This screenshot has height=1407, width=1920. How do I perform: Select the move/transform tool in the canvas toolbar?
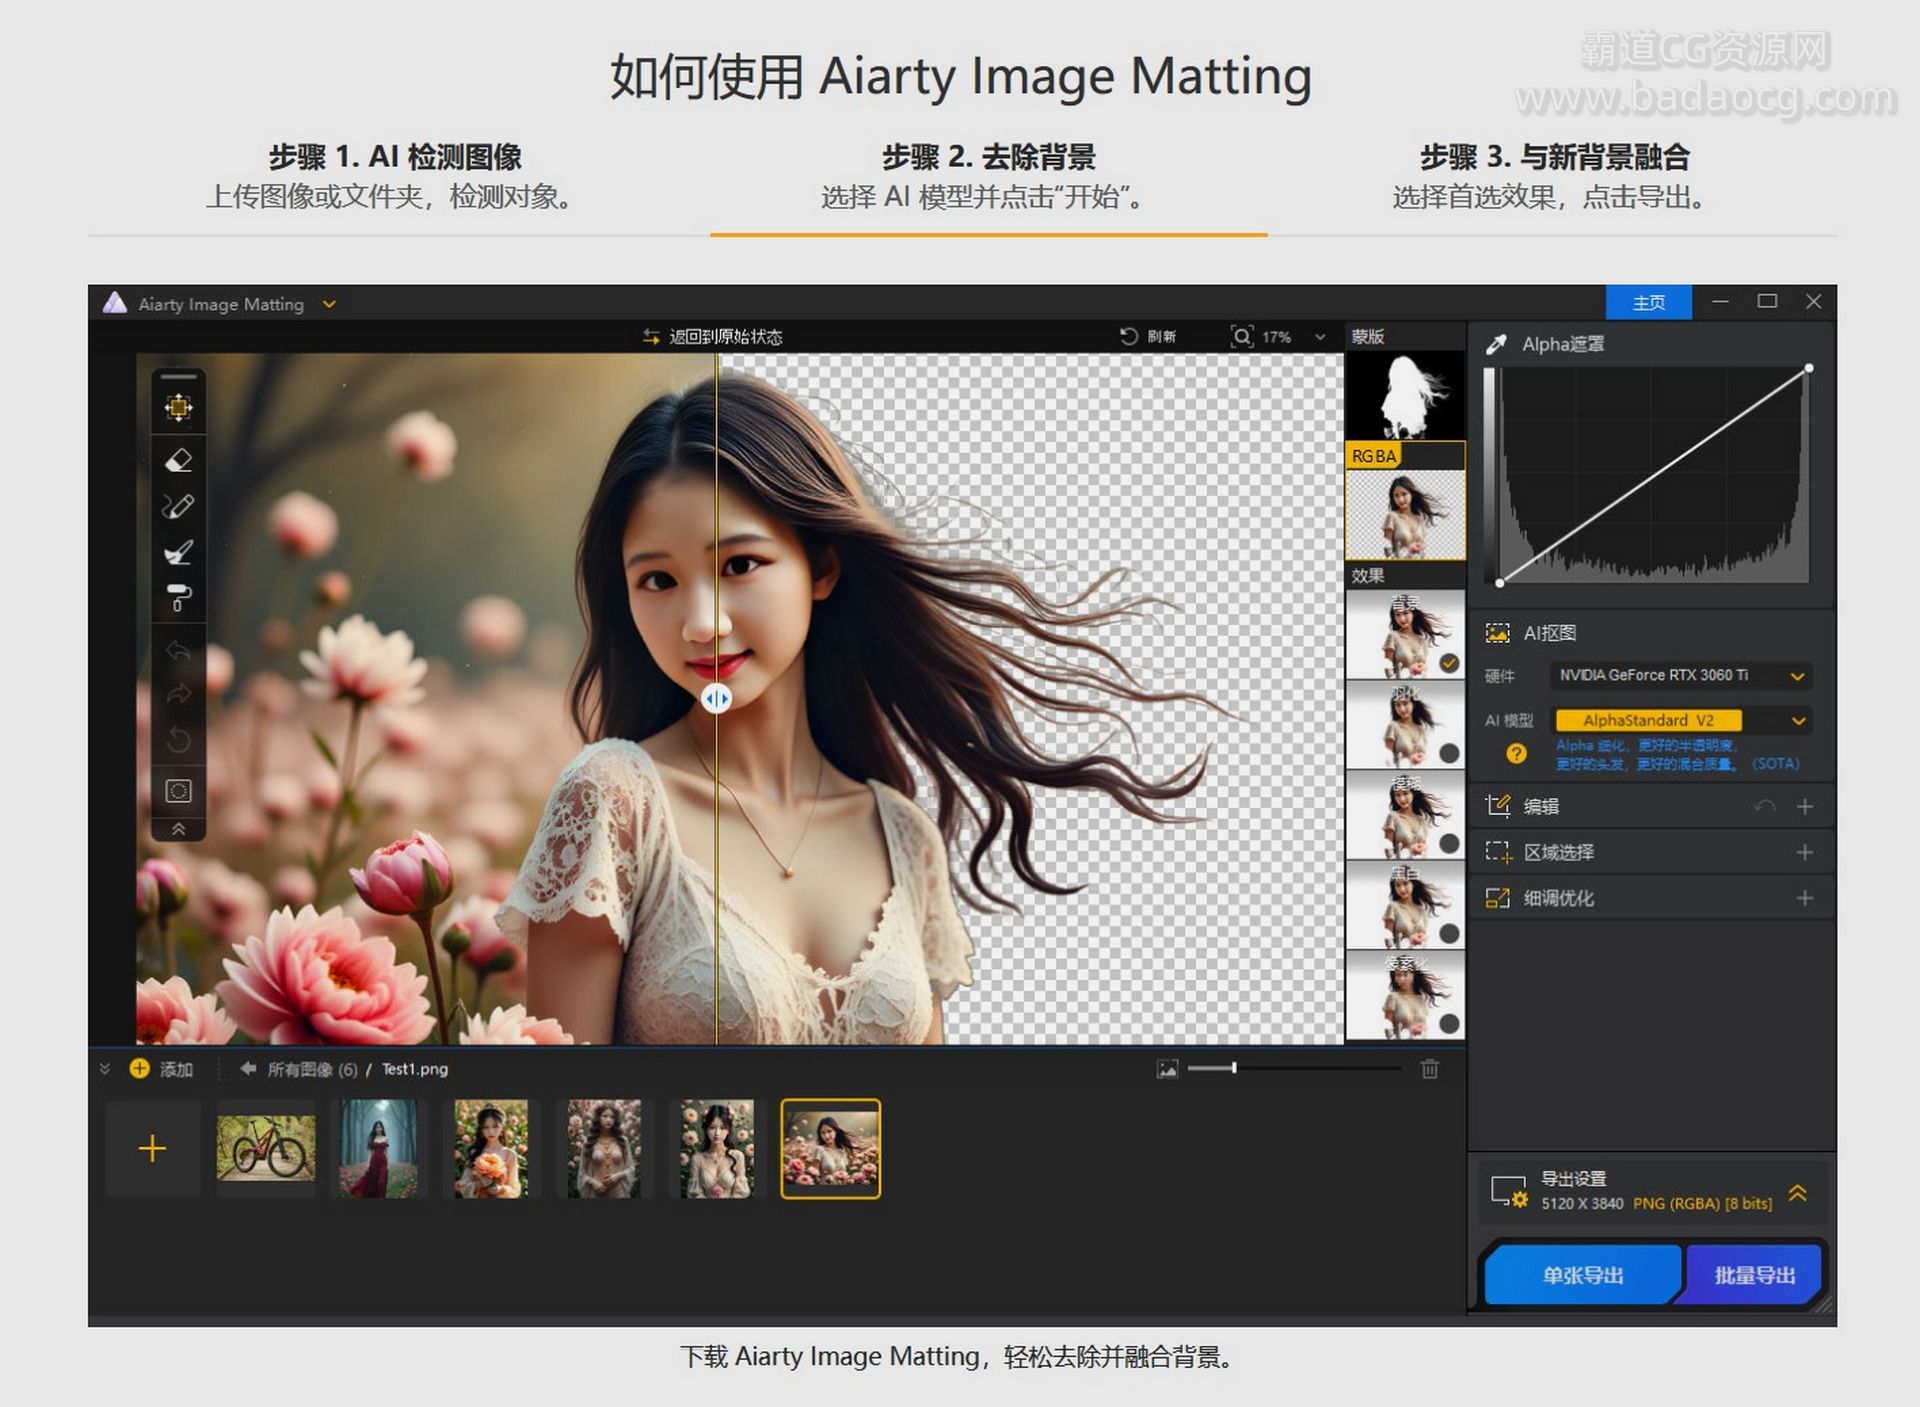pyautogui.click(x=178, y=407)
